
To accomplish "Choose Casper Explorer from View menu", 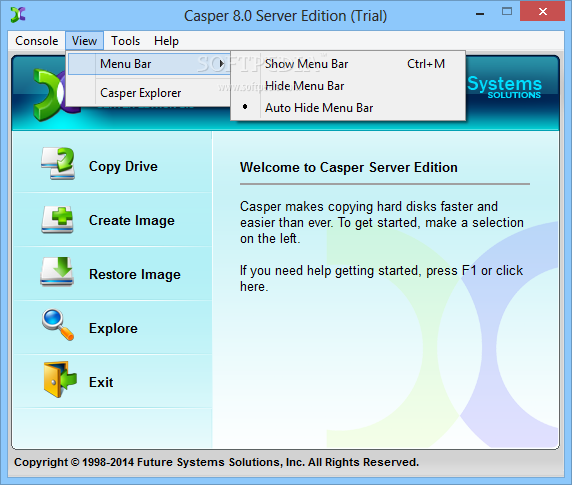I will click(149, 93).
